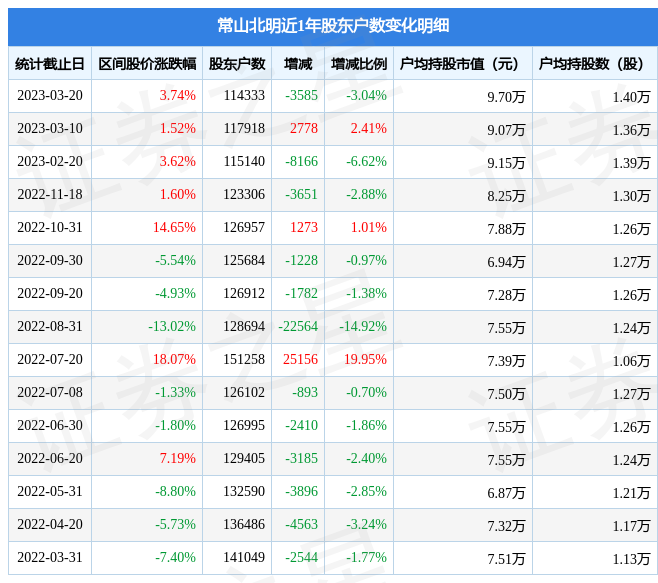658x583 pixels.
Task: Click market value 9.70万
Action: click(x=506, y=97)
